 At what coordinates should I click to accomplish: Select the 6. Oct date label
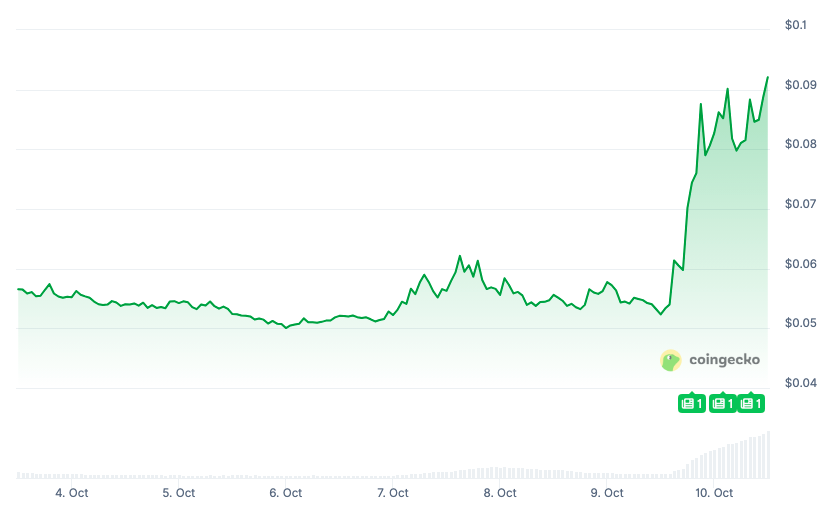tap(286, 493)
